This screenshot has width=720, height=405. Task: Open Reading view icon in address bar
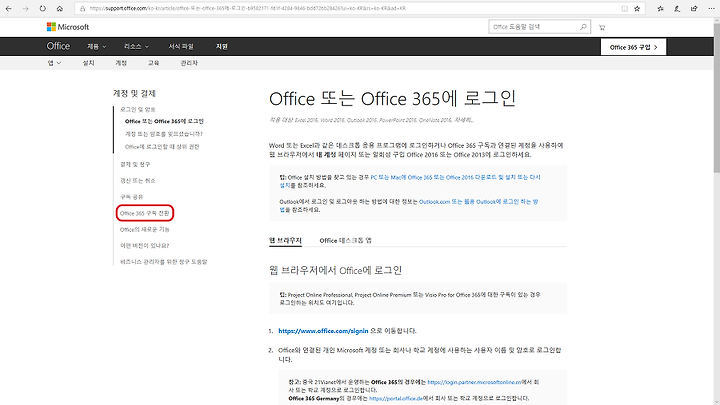[624, 8]
